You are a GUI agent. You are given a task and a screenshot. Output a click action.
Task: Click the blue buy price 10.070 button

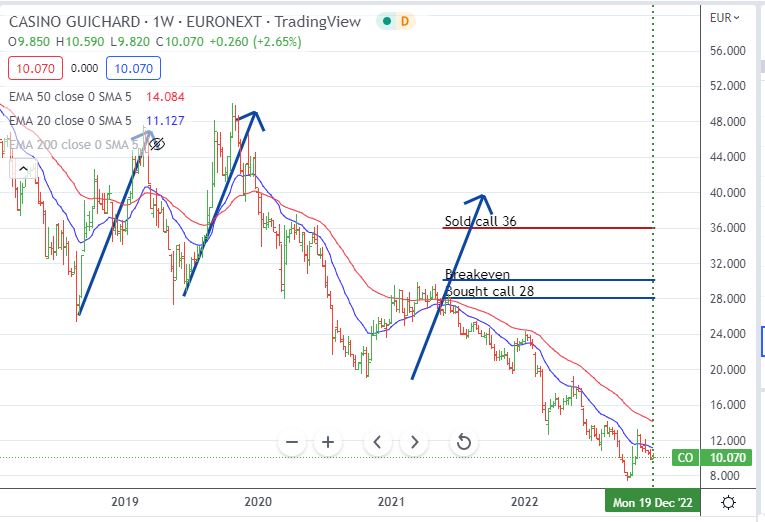point(133,68)
